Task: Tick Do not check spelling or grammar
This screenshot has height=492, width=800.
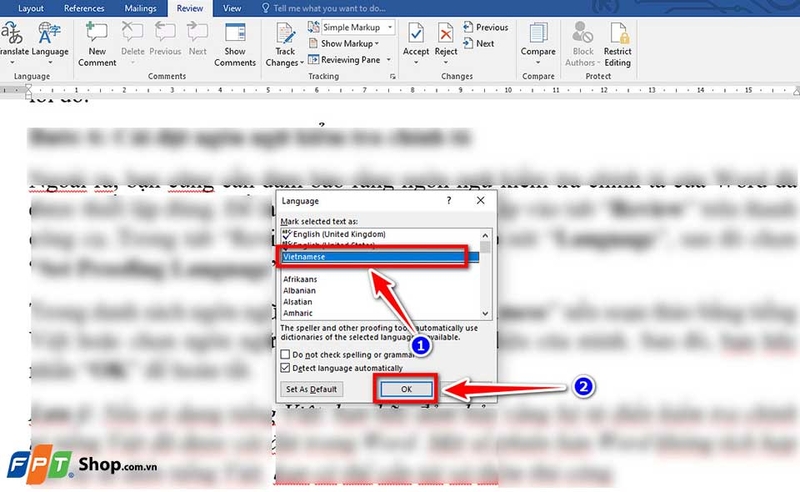Action: (285, 354)
